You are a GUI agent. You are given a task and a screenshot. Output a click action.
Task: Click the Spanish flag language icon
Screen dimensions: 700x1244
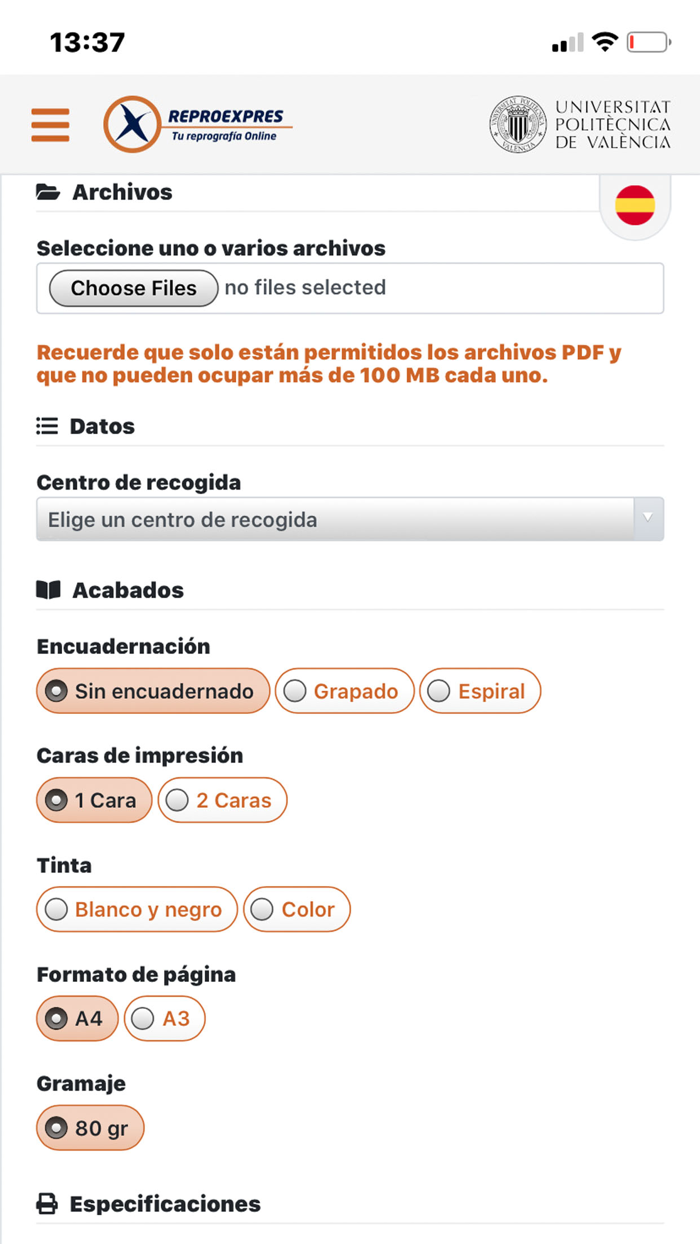coord(634,204)
